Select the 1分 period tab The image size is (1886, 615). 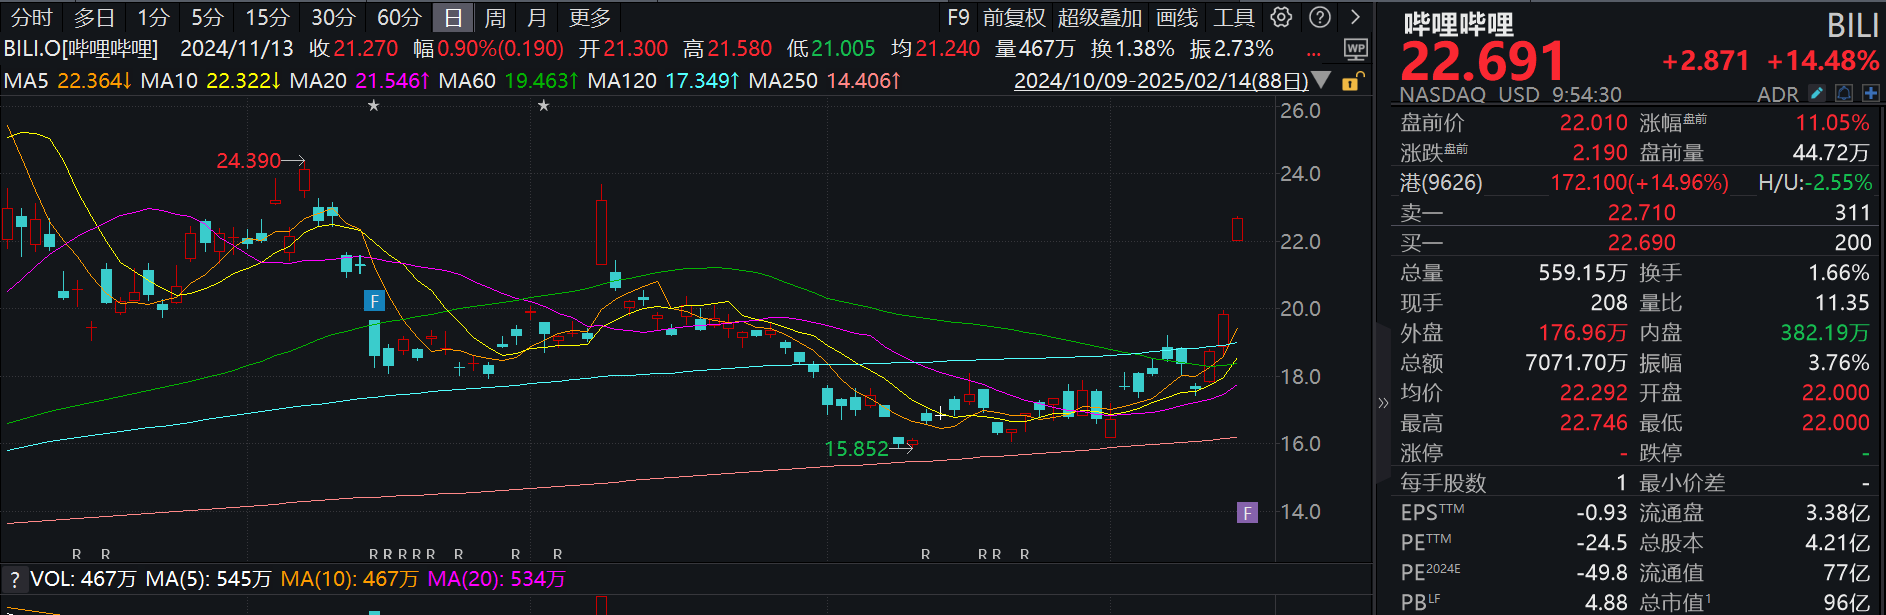pyautogui.click(x=153, y=17)
